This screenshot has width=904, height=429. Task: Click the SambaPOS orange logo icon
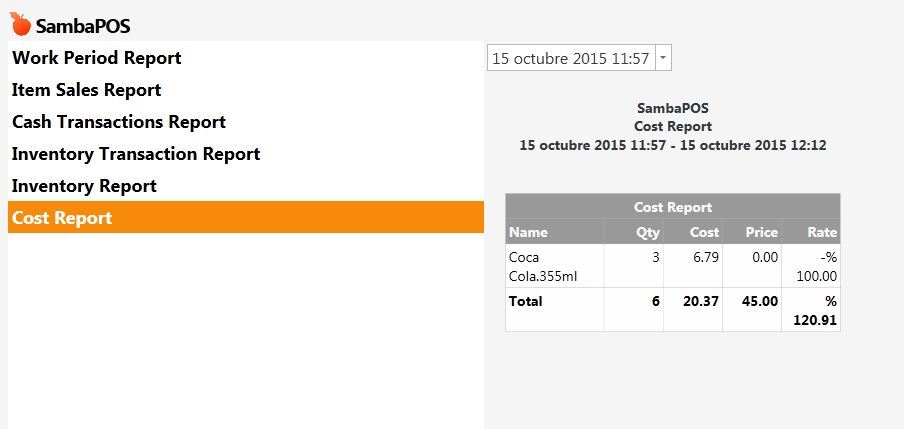(x=20, y=24)
